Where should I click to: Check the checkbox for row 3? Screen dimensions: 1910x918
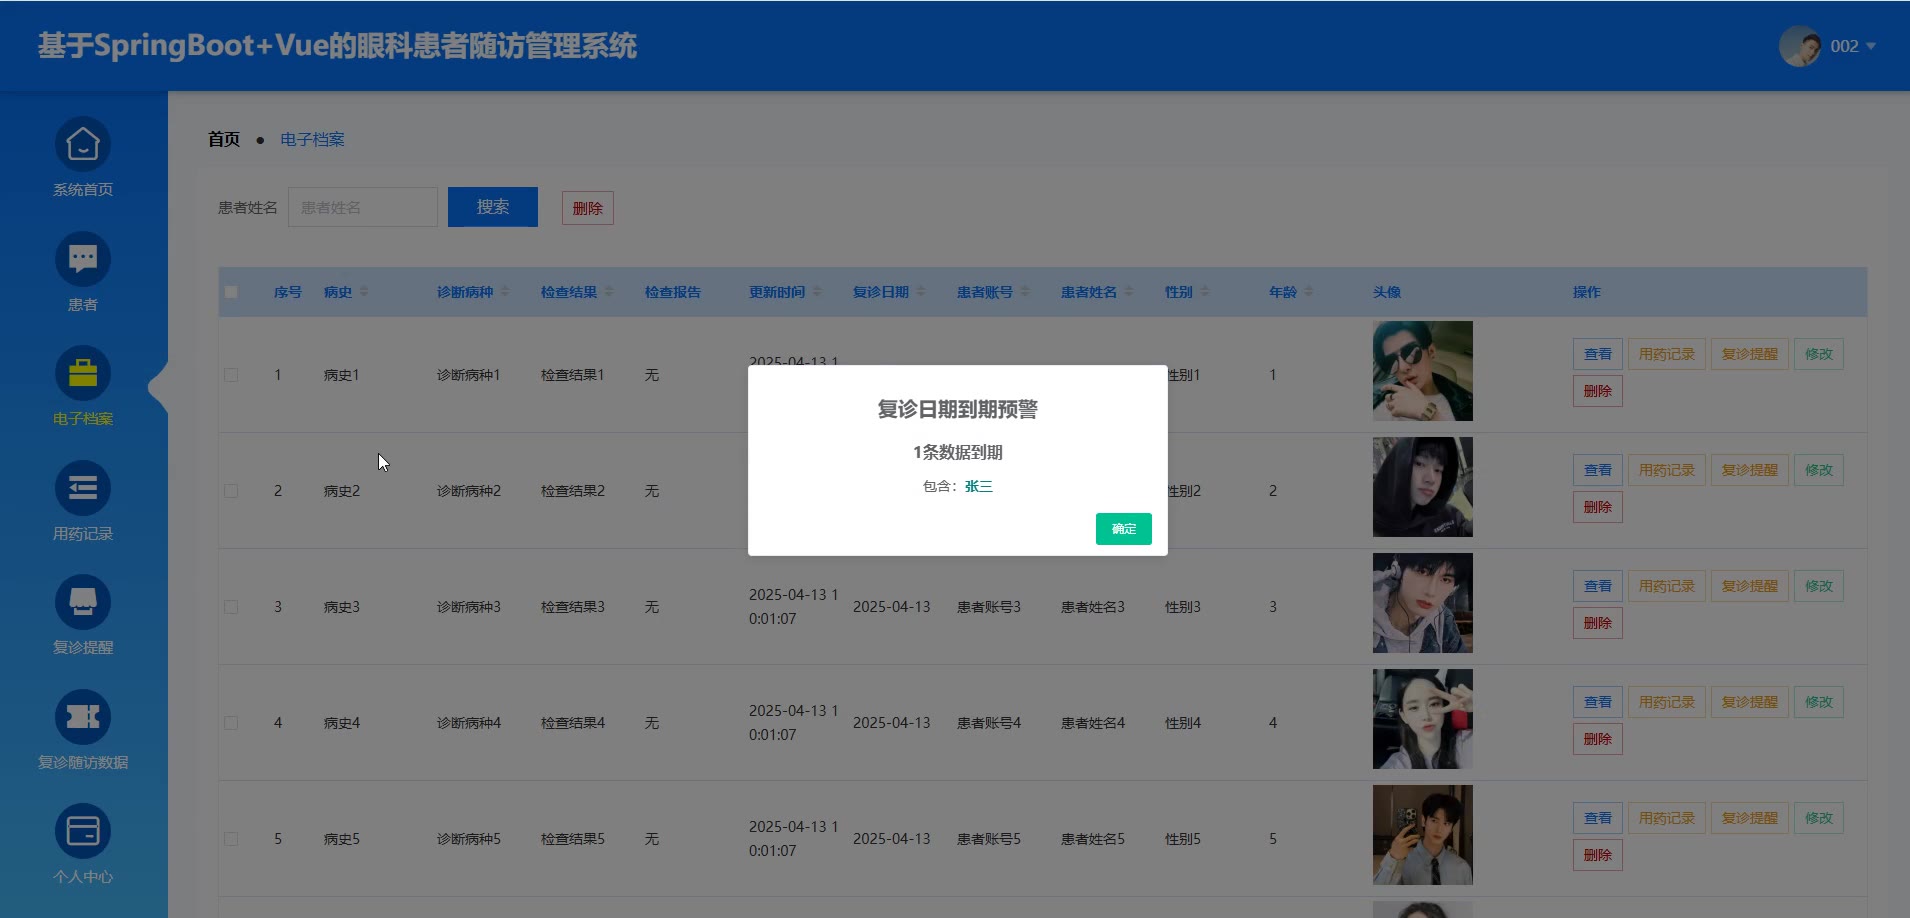tap(231, 607)
